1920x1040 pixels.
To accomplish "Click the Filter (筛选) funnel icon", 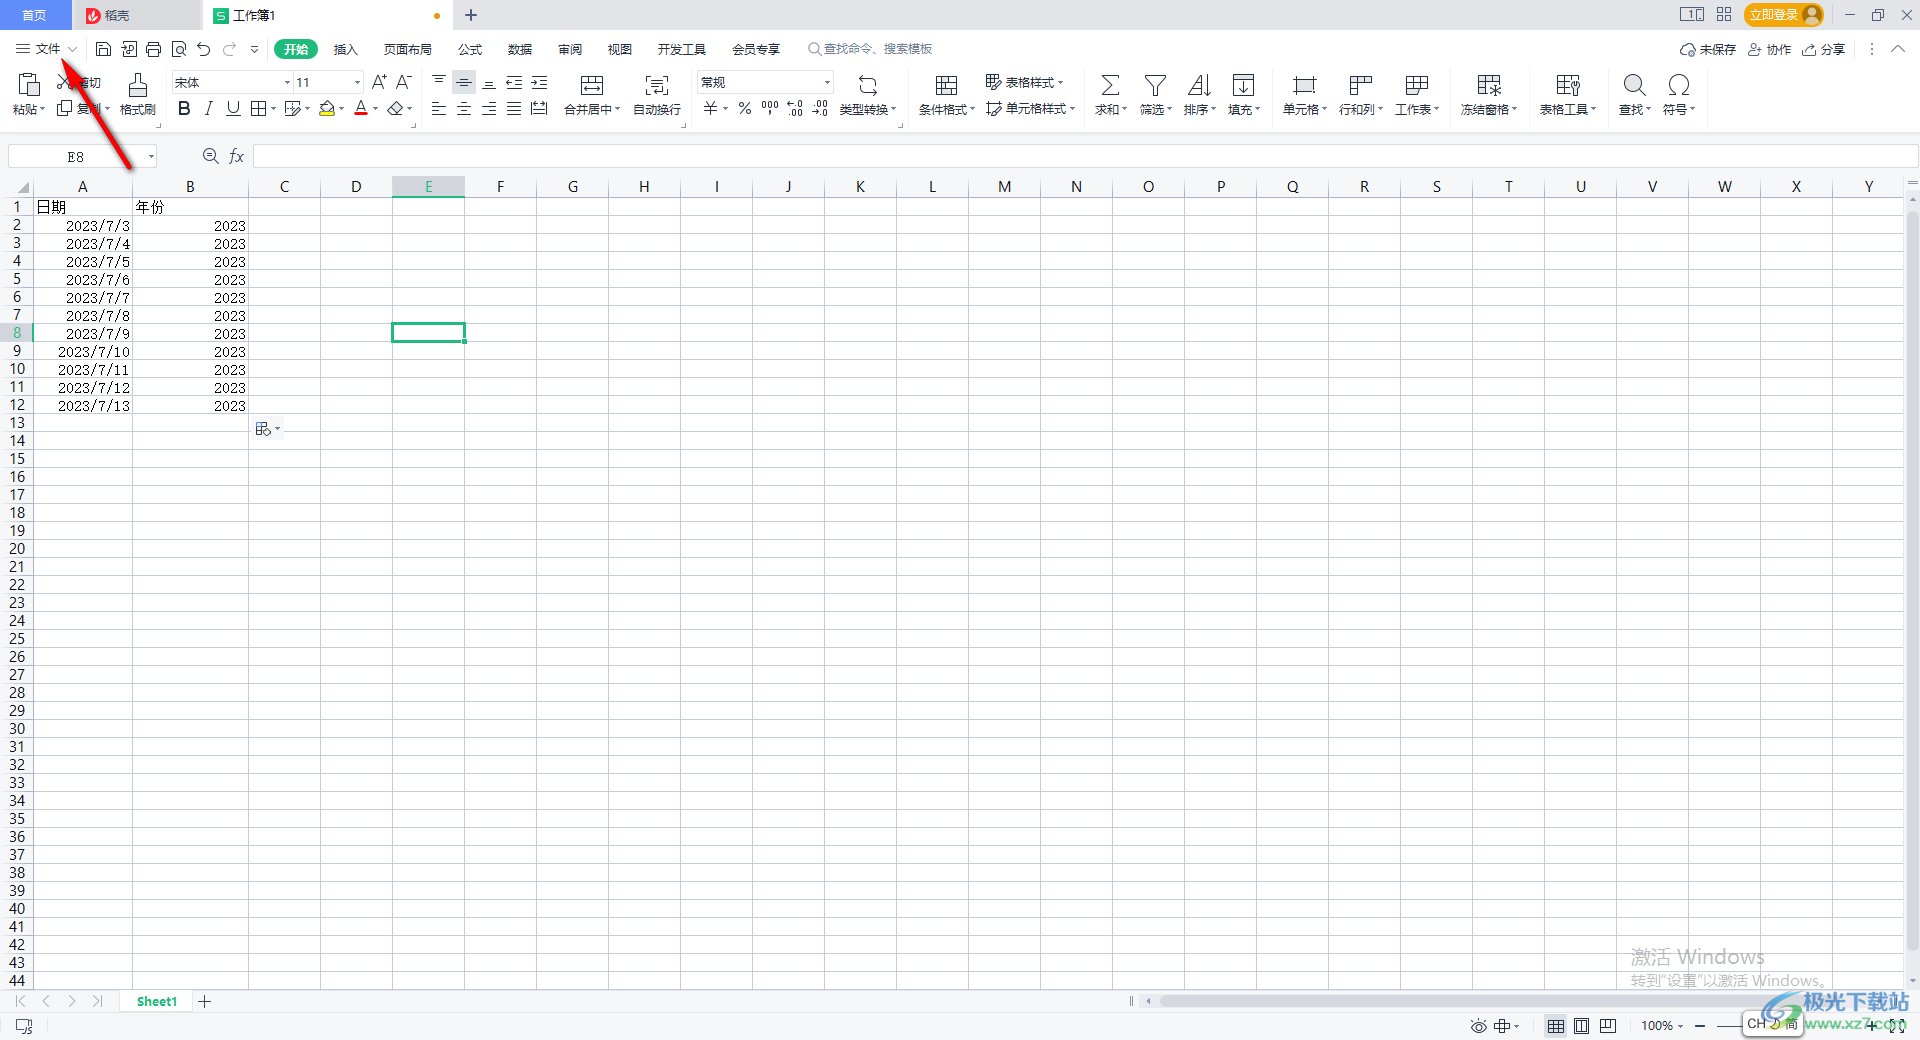I will coord(1155,85).
